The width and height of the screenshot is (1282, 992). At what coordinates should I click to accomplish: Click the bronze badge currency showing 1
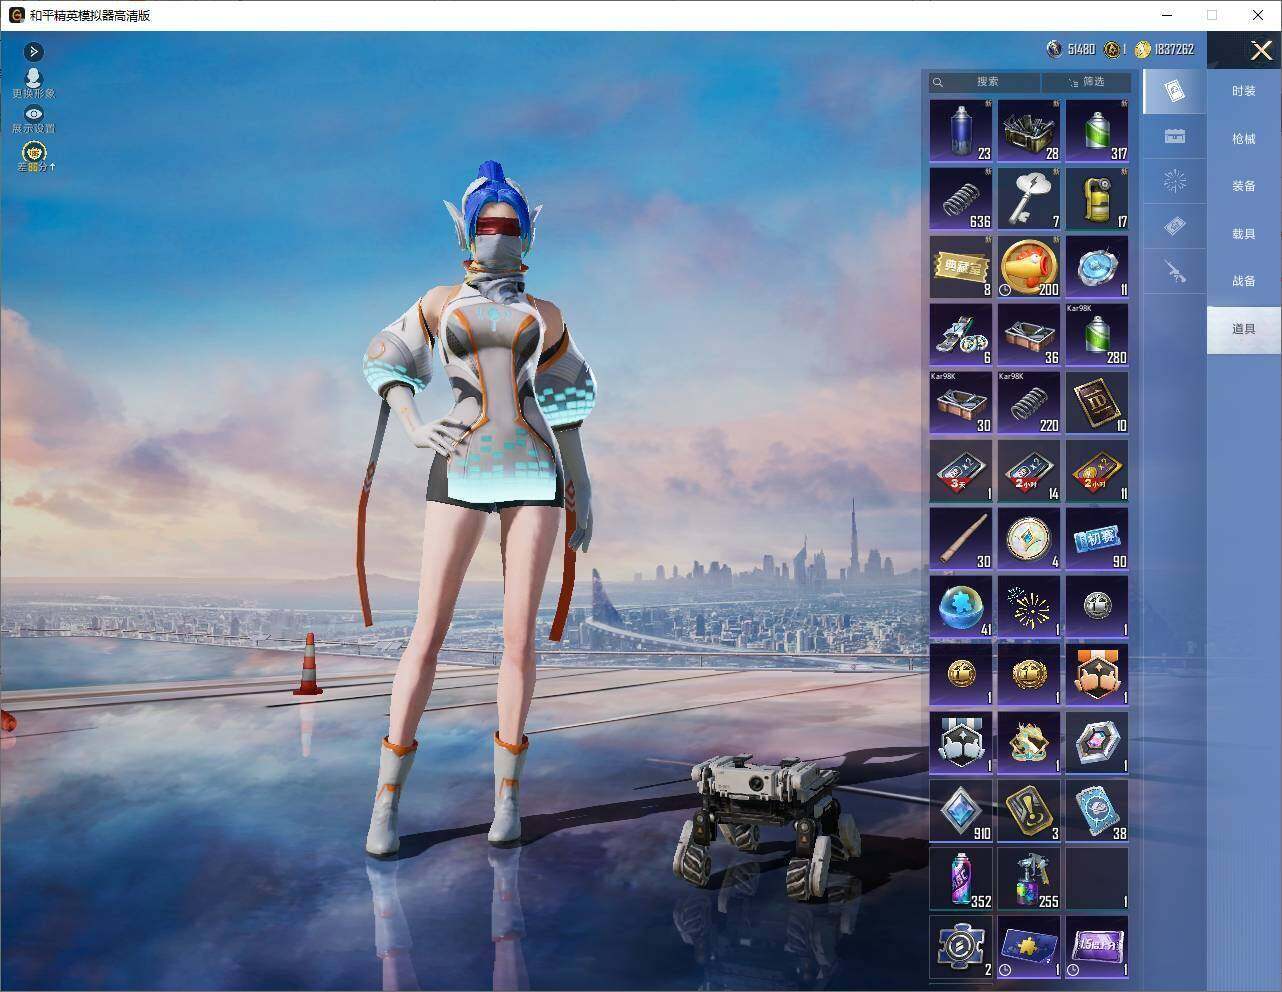tap(1115, 49)
